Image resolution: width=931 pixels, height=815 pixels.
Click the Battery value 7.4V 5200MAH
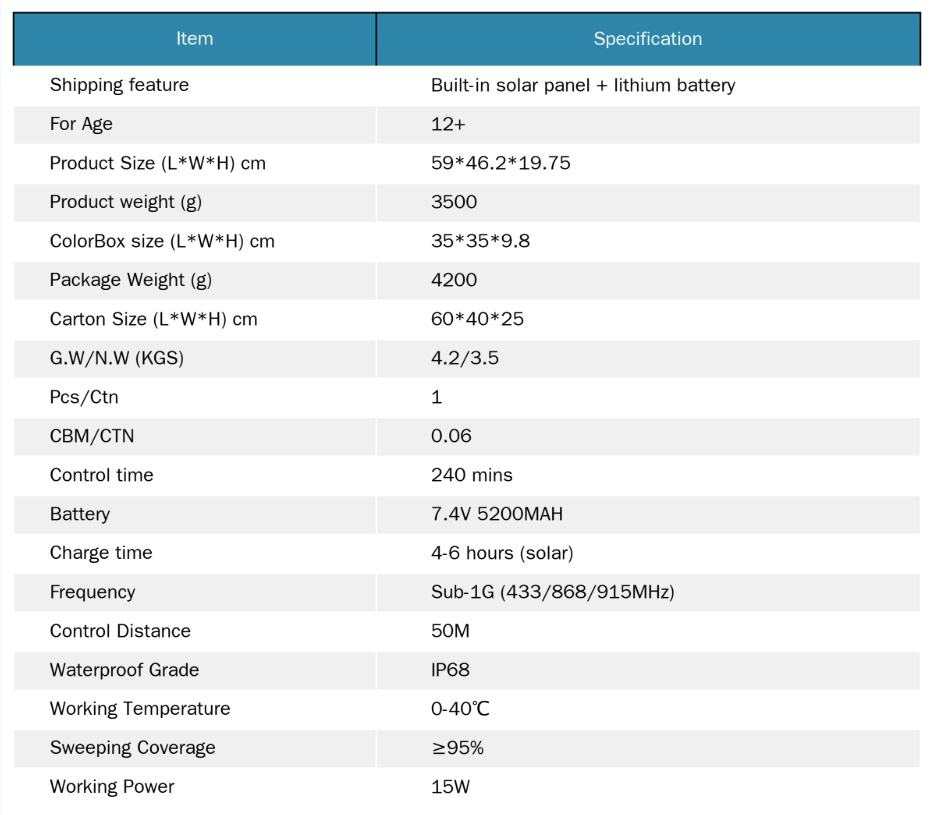[x=496, y=514]
